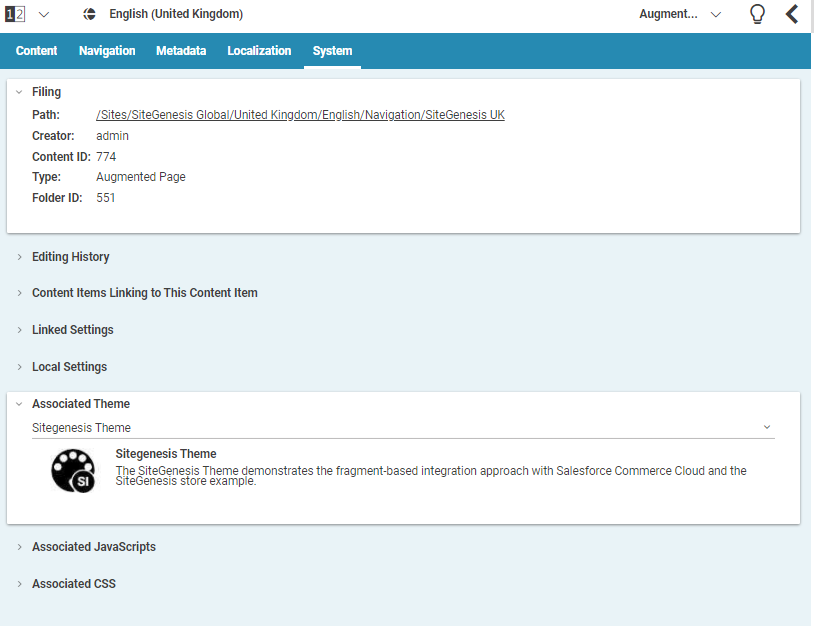
Task: Collapse the Filing section
Action: click(x=19, y=92)
